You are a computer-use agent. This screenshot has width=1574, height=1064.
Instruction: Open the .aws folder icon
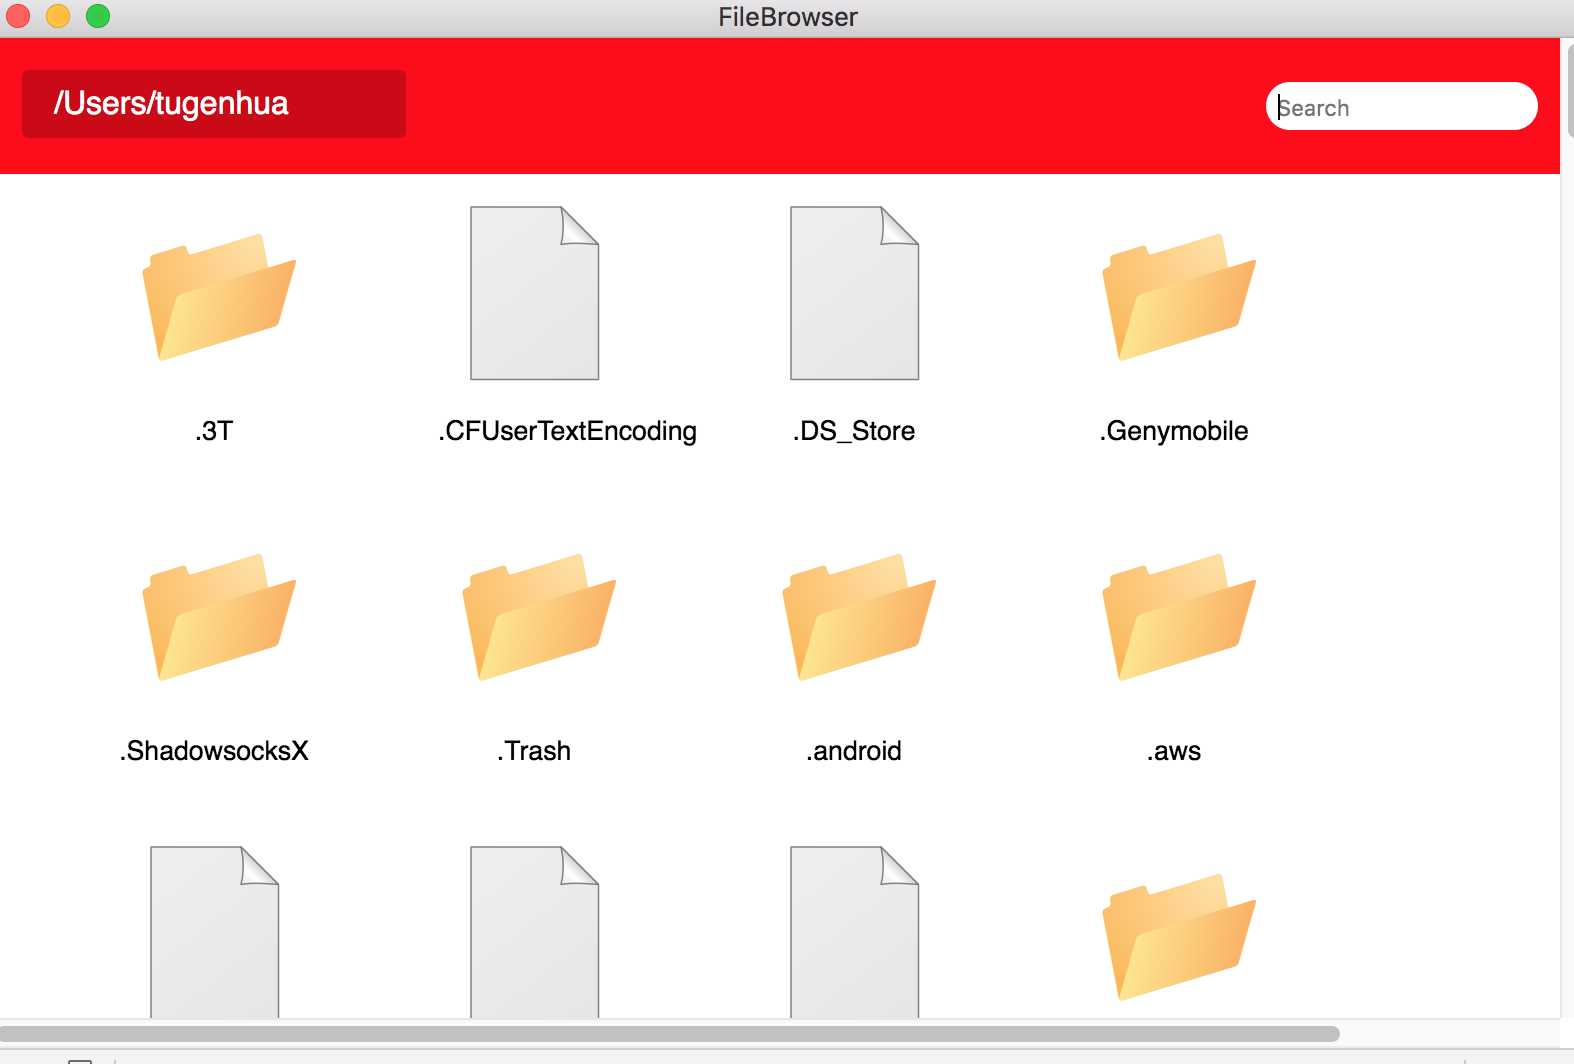1179,616
